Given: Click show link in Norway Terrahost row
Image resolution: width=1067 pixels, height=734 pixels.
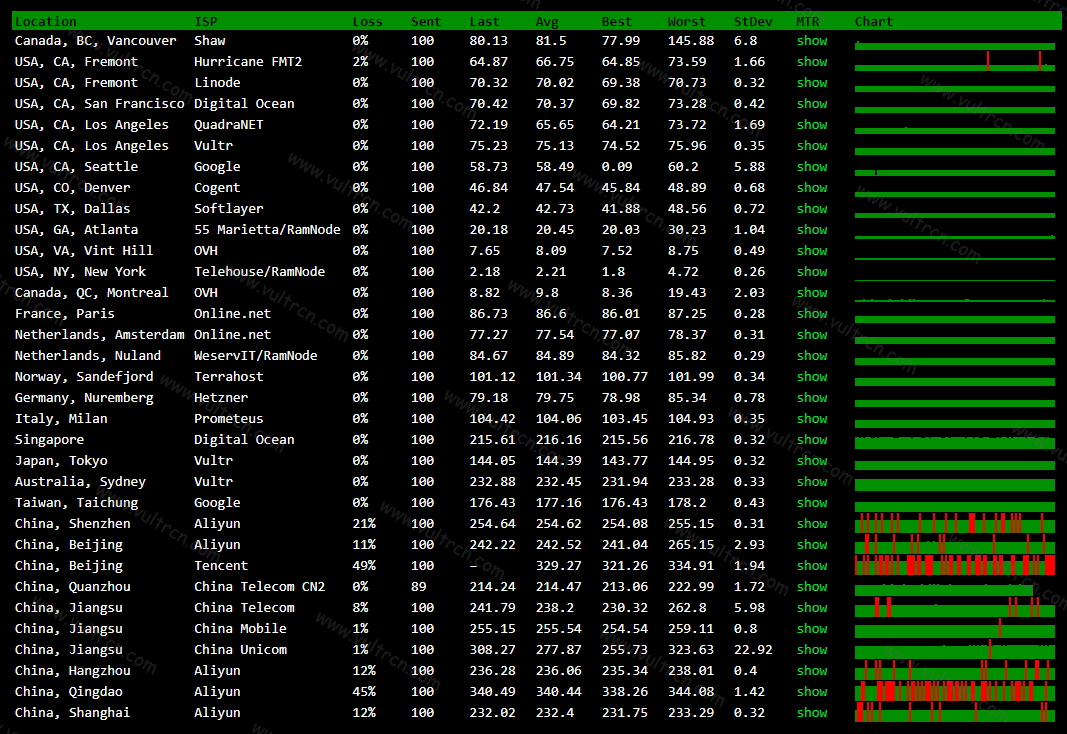Looking at the screenshot, I should (x=812, y=377).
